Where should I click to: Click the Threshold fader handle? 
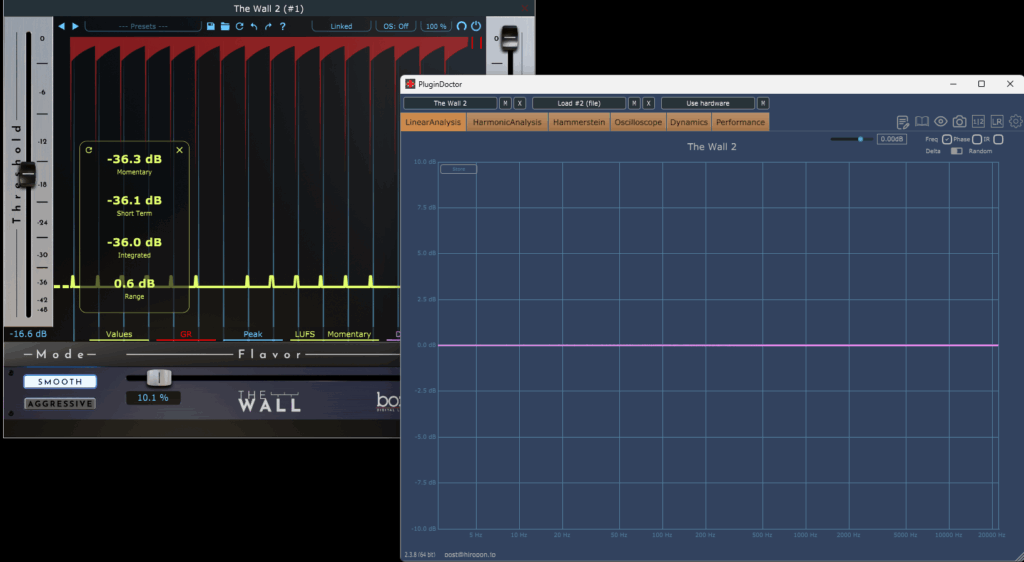[x=27, y=175]
